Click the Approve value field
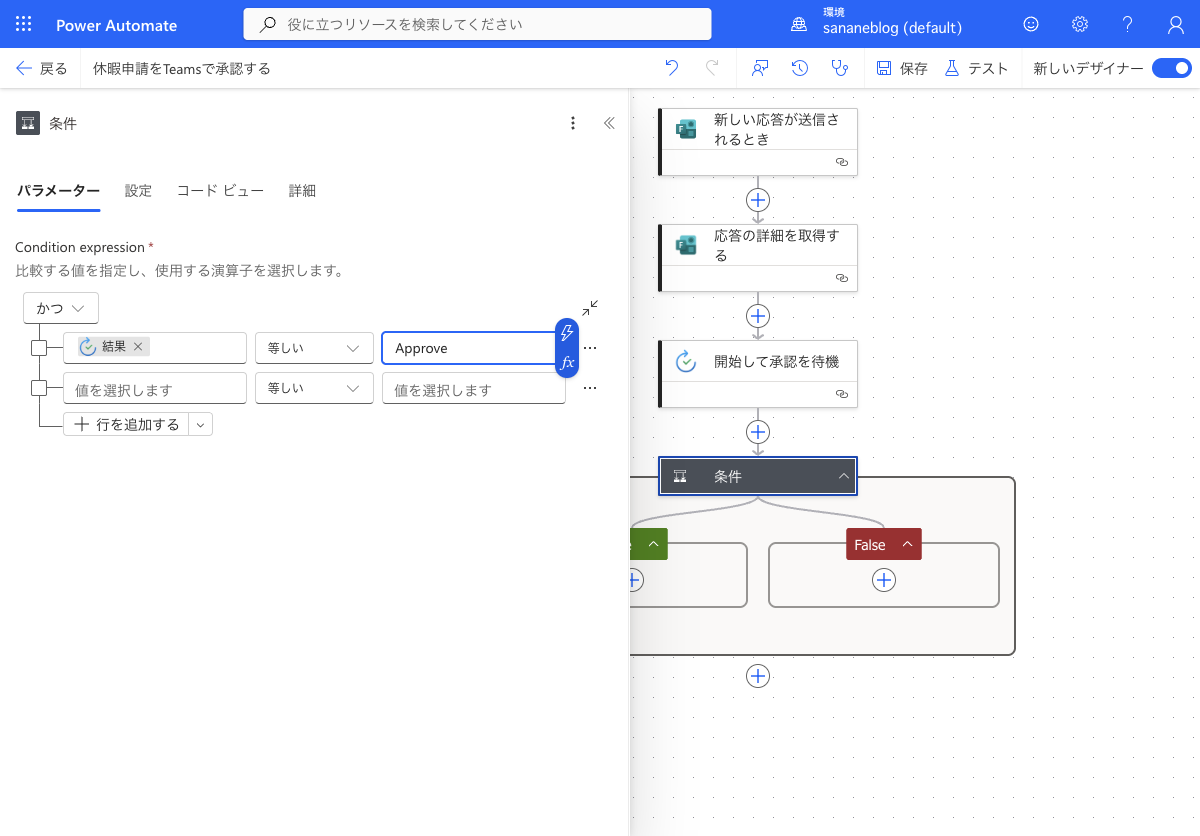This screenshot has height=836, width=1200. click(x=468, y=348)
